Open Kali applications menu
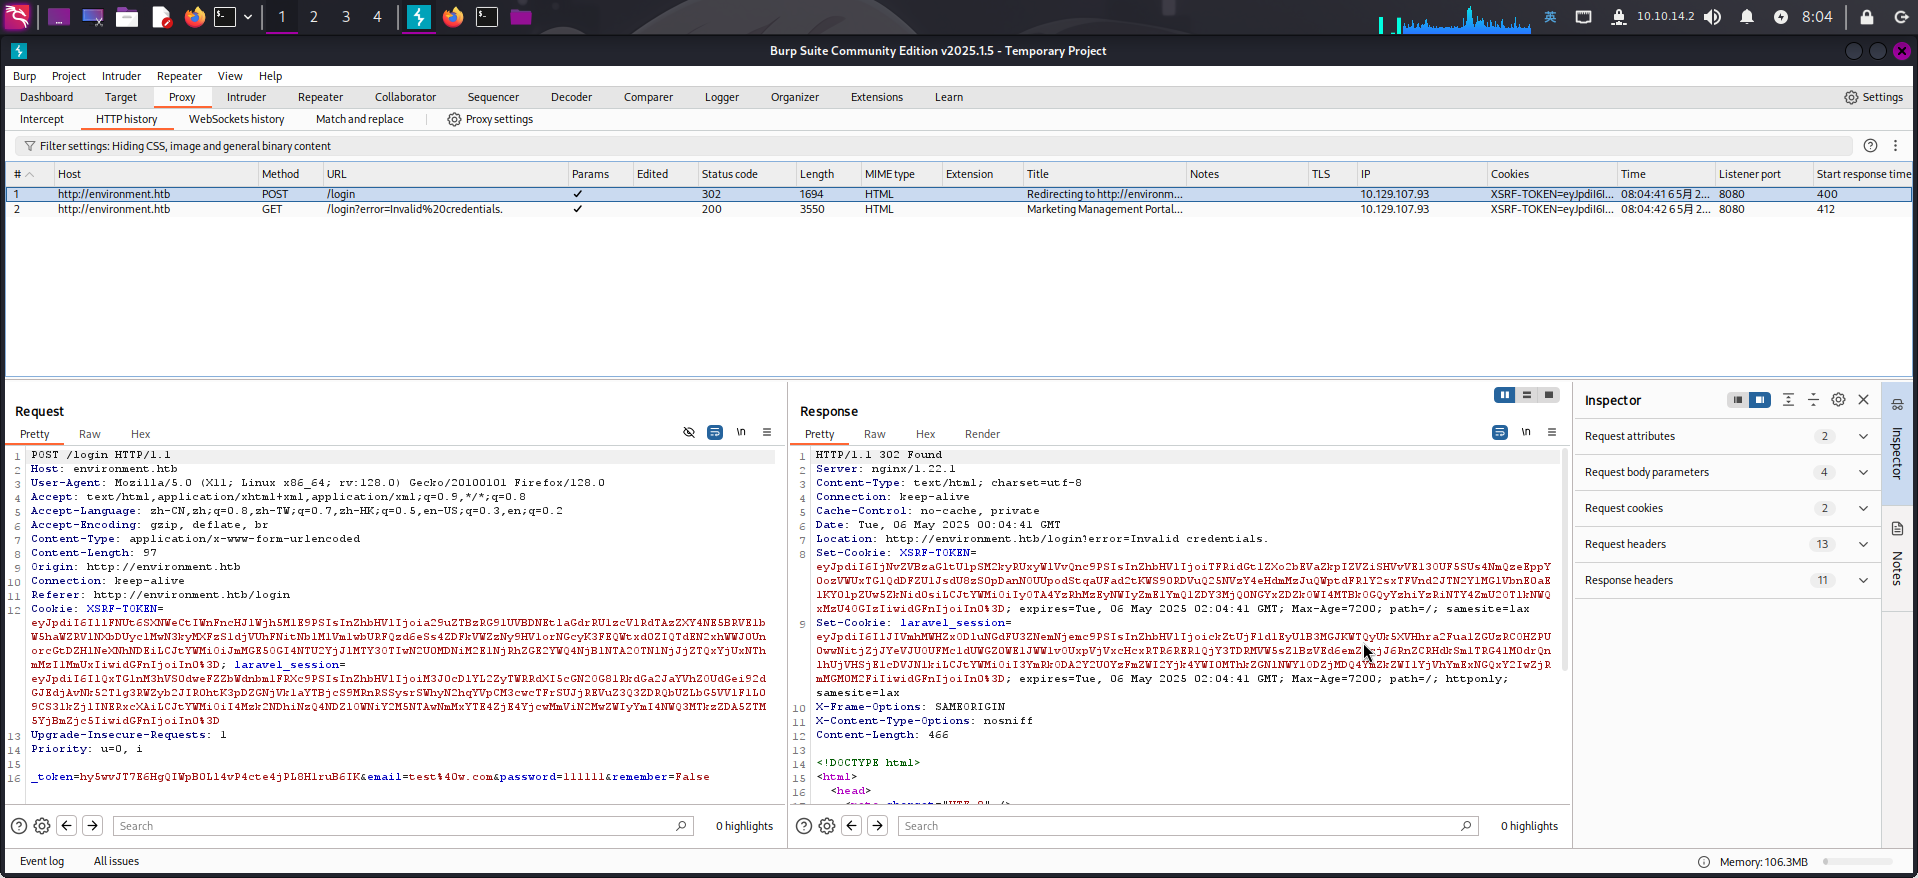 point(18,17)
